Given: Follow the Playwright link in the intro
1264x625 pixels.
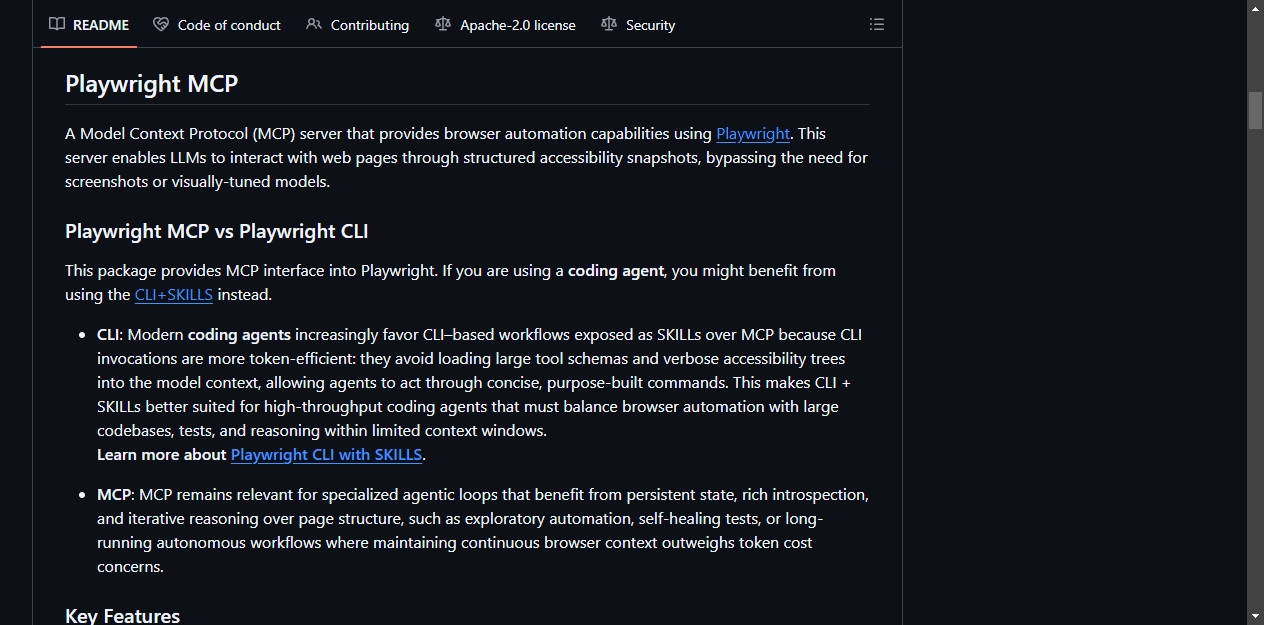Looking at the screenshot, I should (x=753, y=134).
